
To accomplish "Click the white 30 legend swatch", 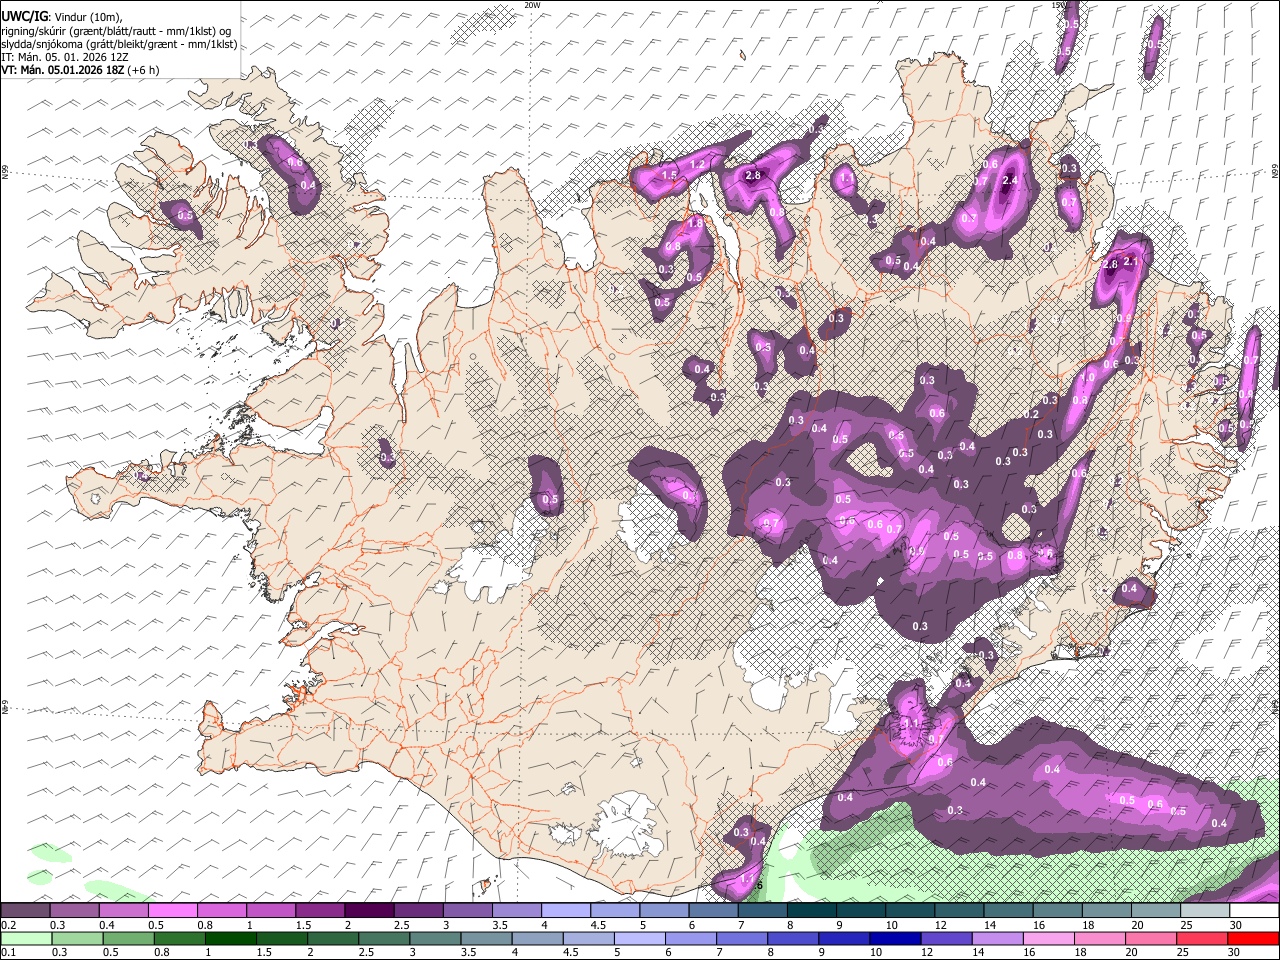I will coord(1254,911).
